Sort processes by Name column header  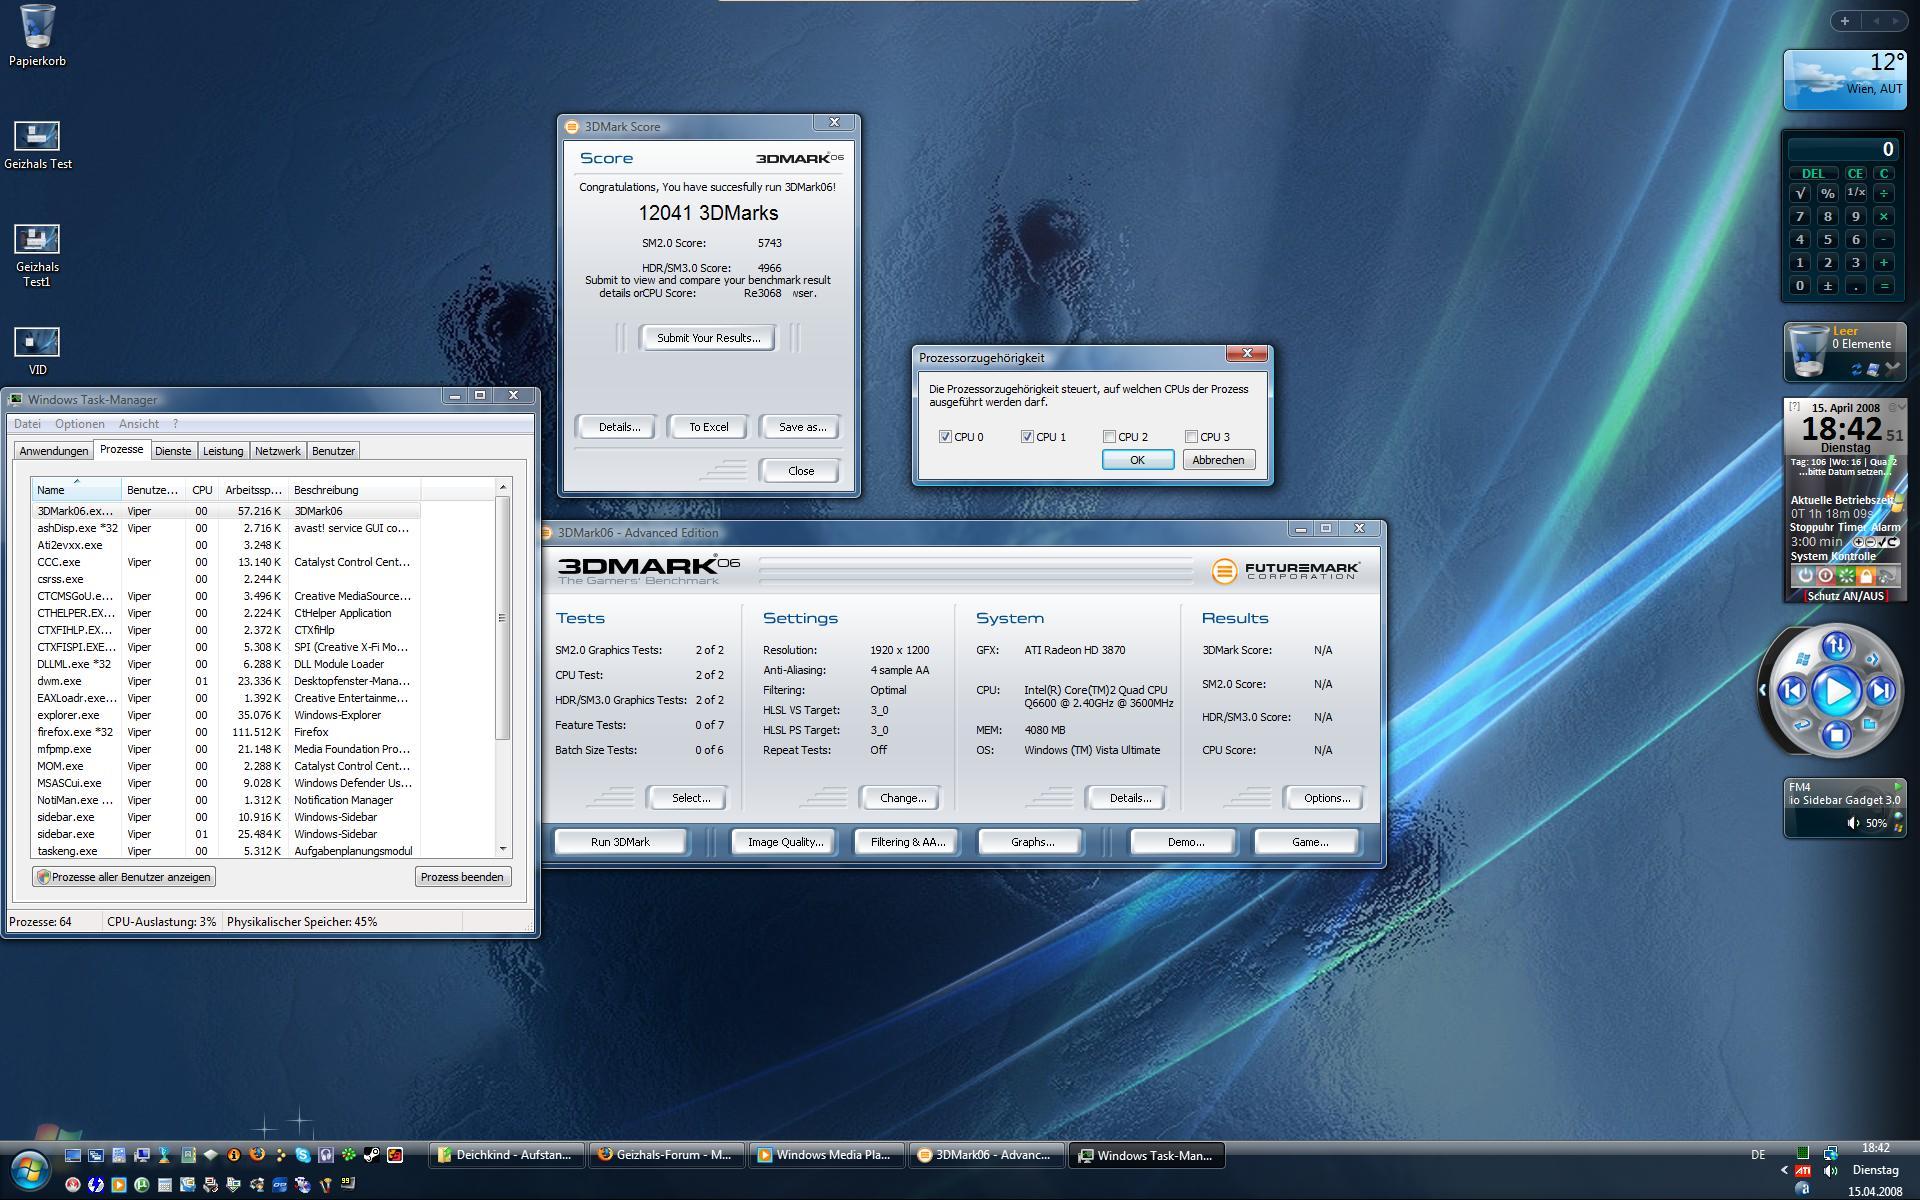tap(77, 489)
